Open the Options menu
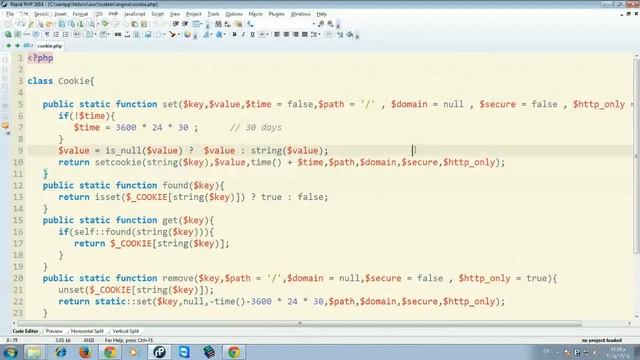Screen dimensions: 640x360 tap(234, 14)
